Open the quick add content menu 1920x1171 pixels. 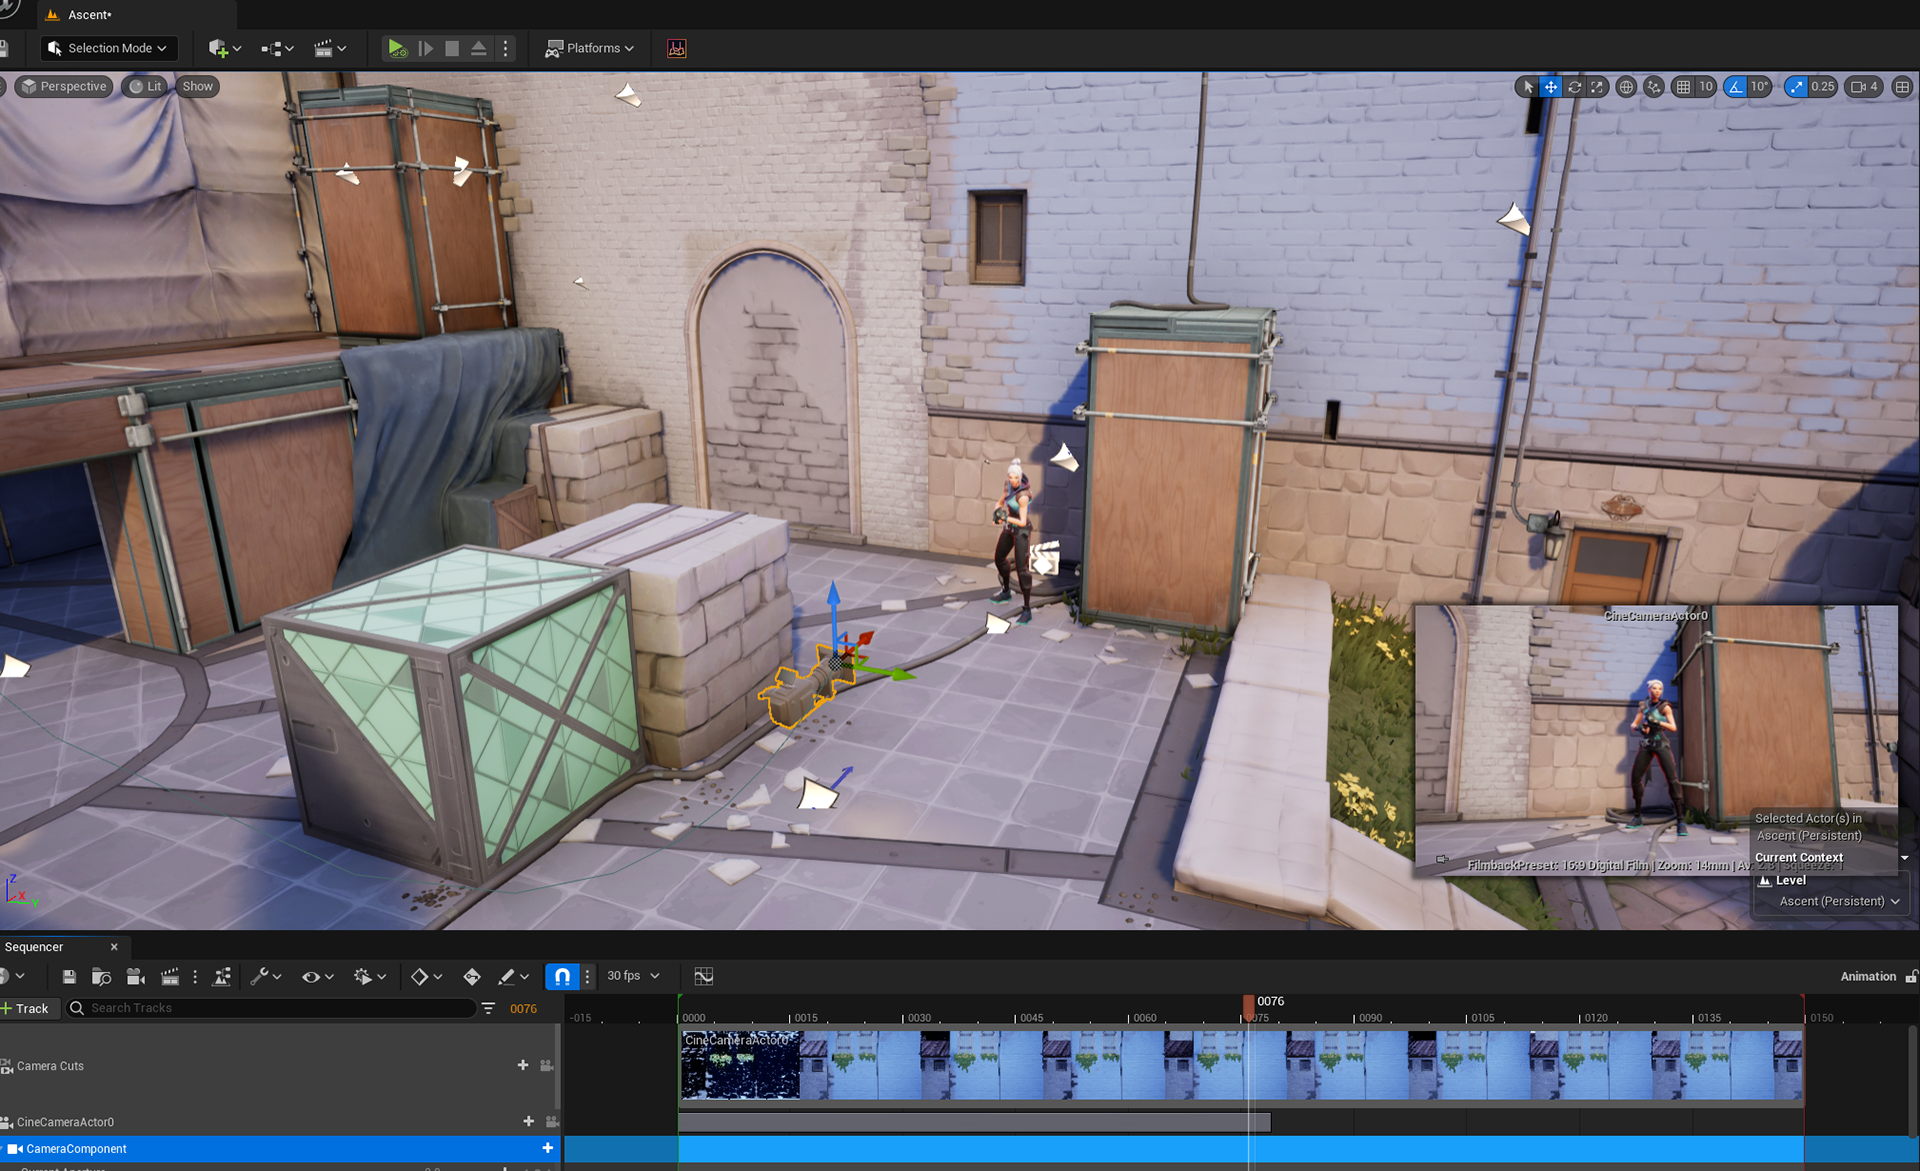[x=224, y=48]
